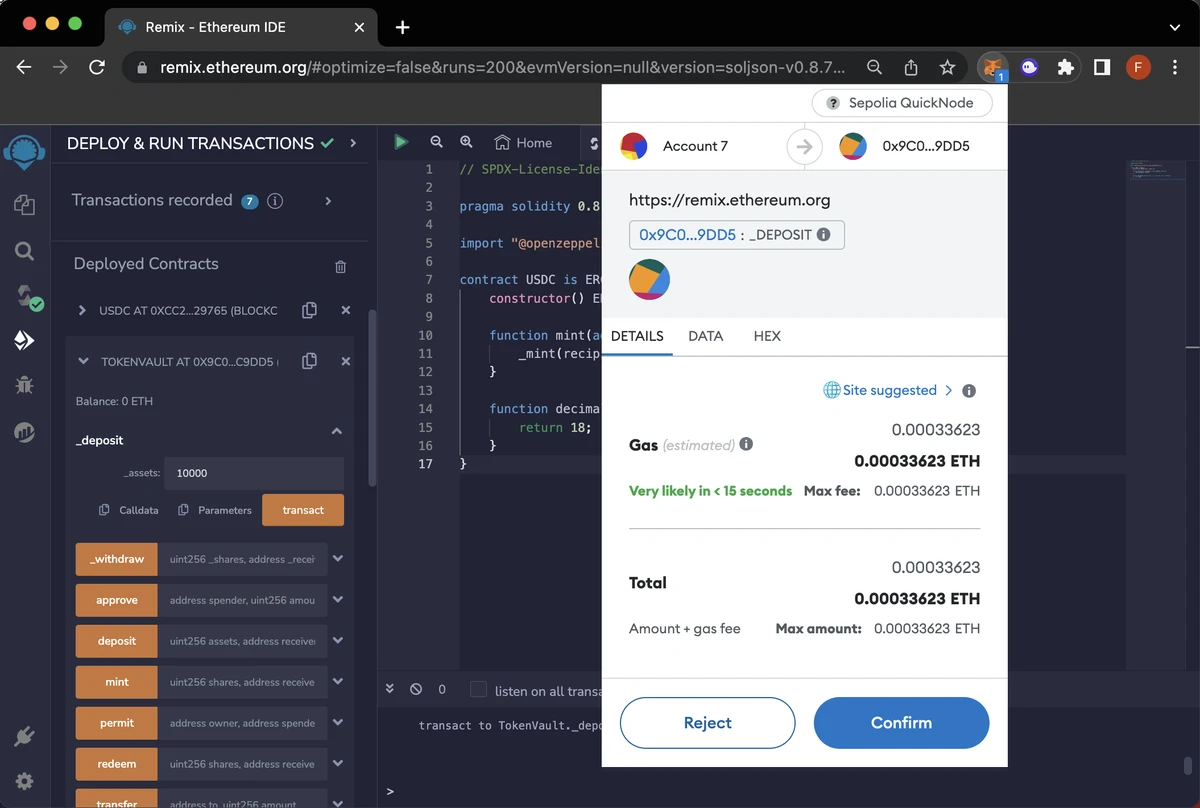Open the Solidity compiler sidebar icon
This screenshot has height=808, width=1200.
24,296
